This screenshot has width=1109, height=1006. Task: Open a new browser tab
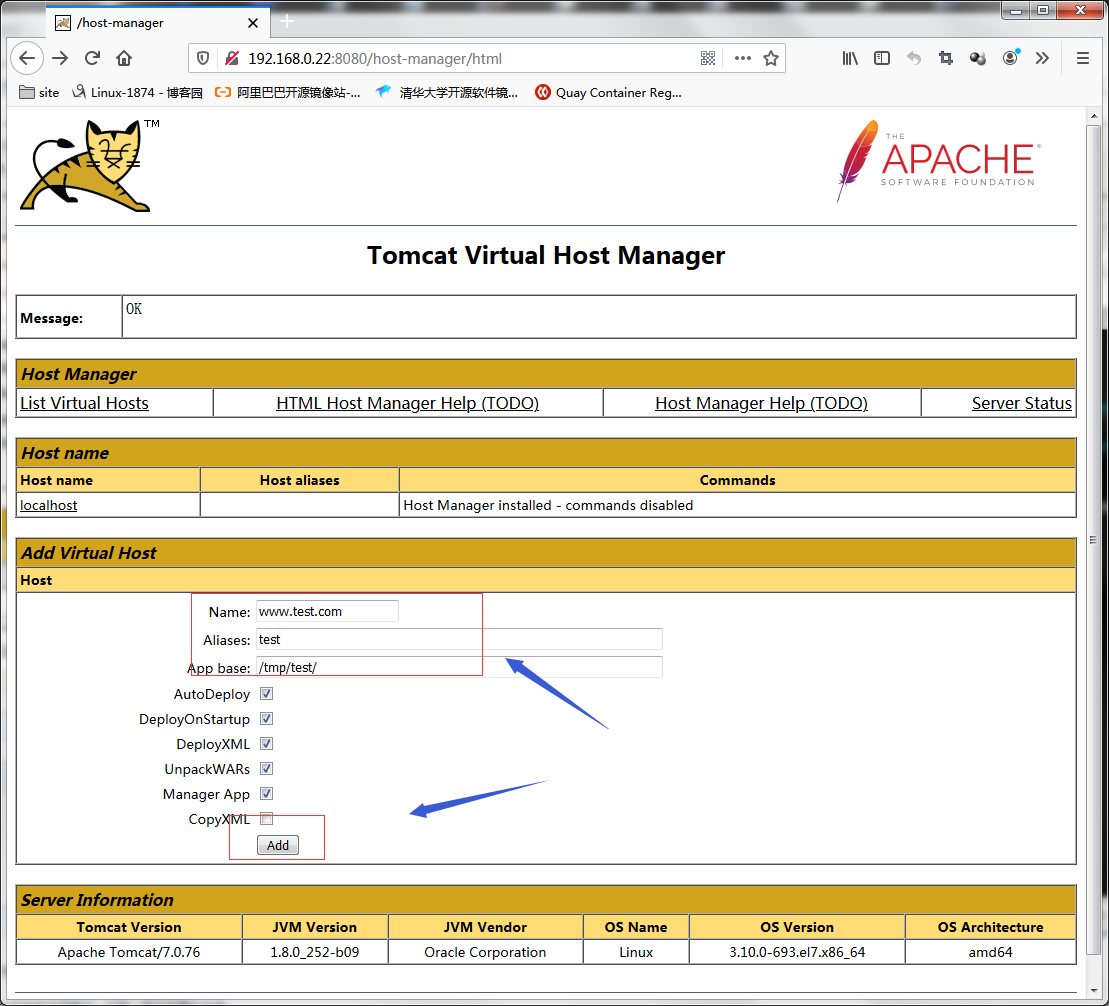[286, 21]
